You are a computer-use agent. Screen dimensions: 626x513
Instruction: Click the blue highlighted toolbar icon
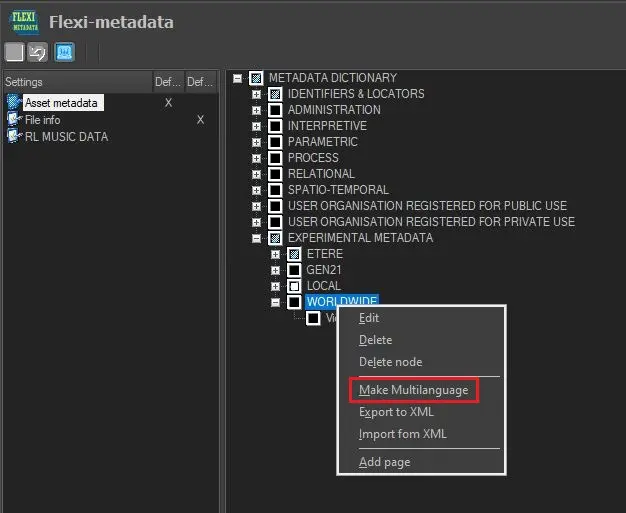point(64,52)
